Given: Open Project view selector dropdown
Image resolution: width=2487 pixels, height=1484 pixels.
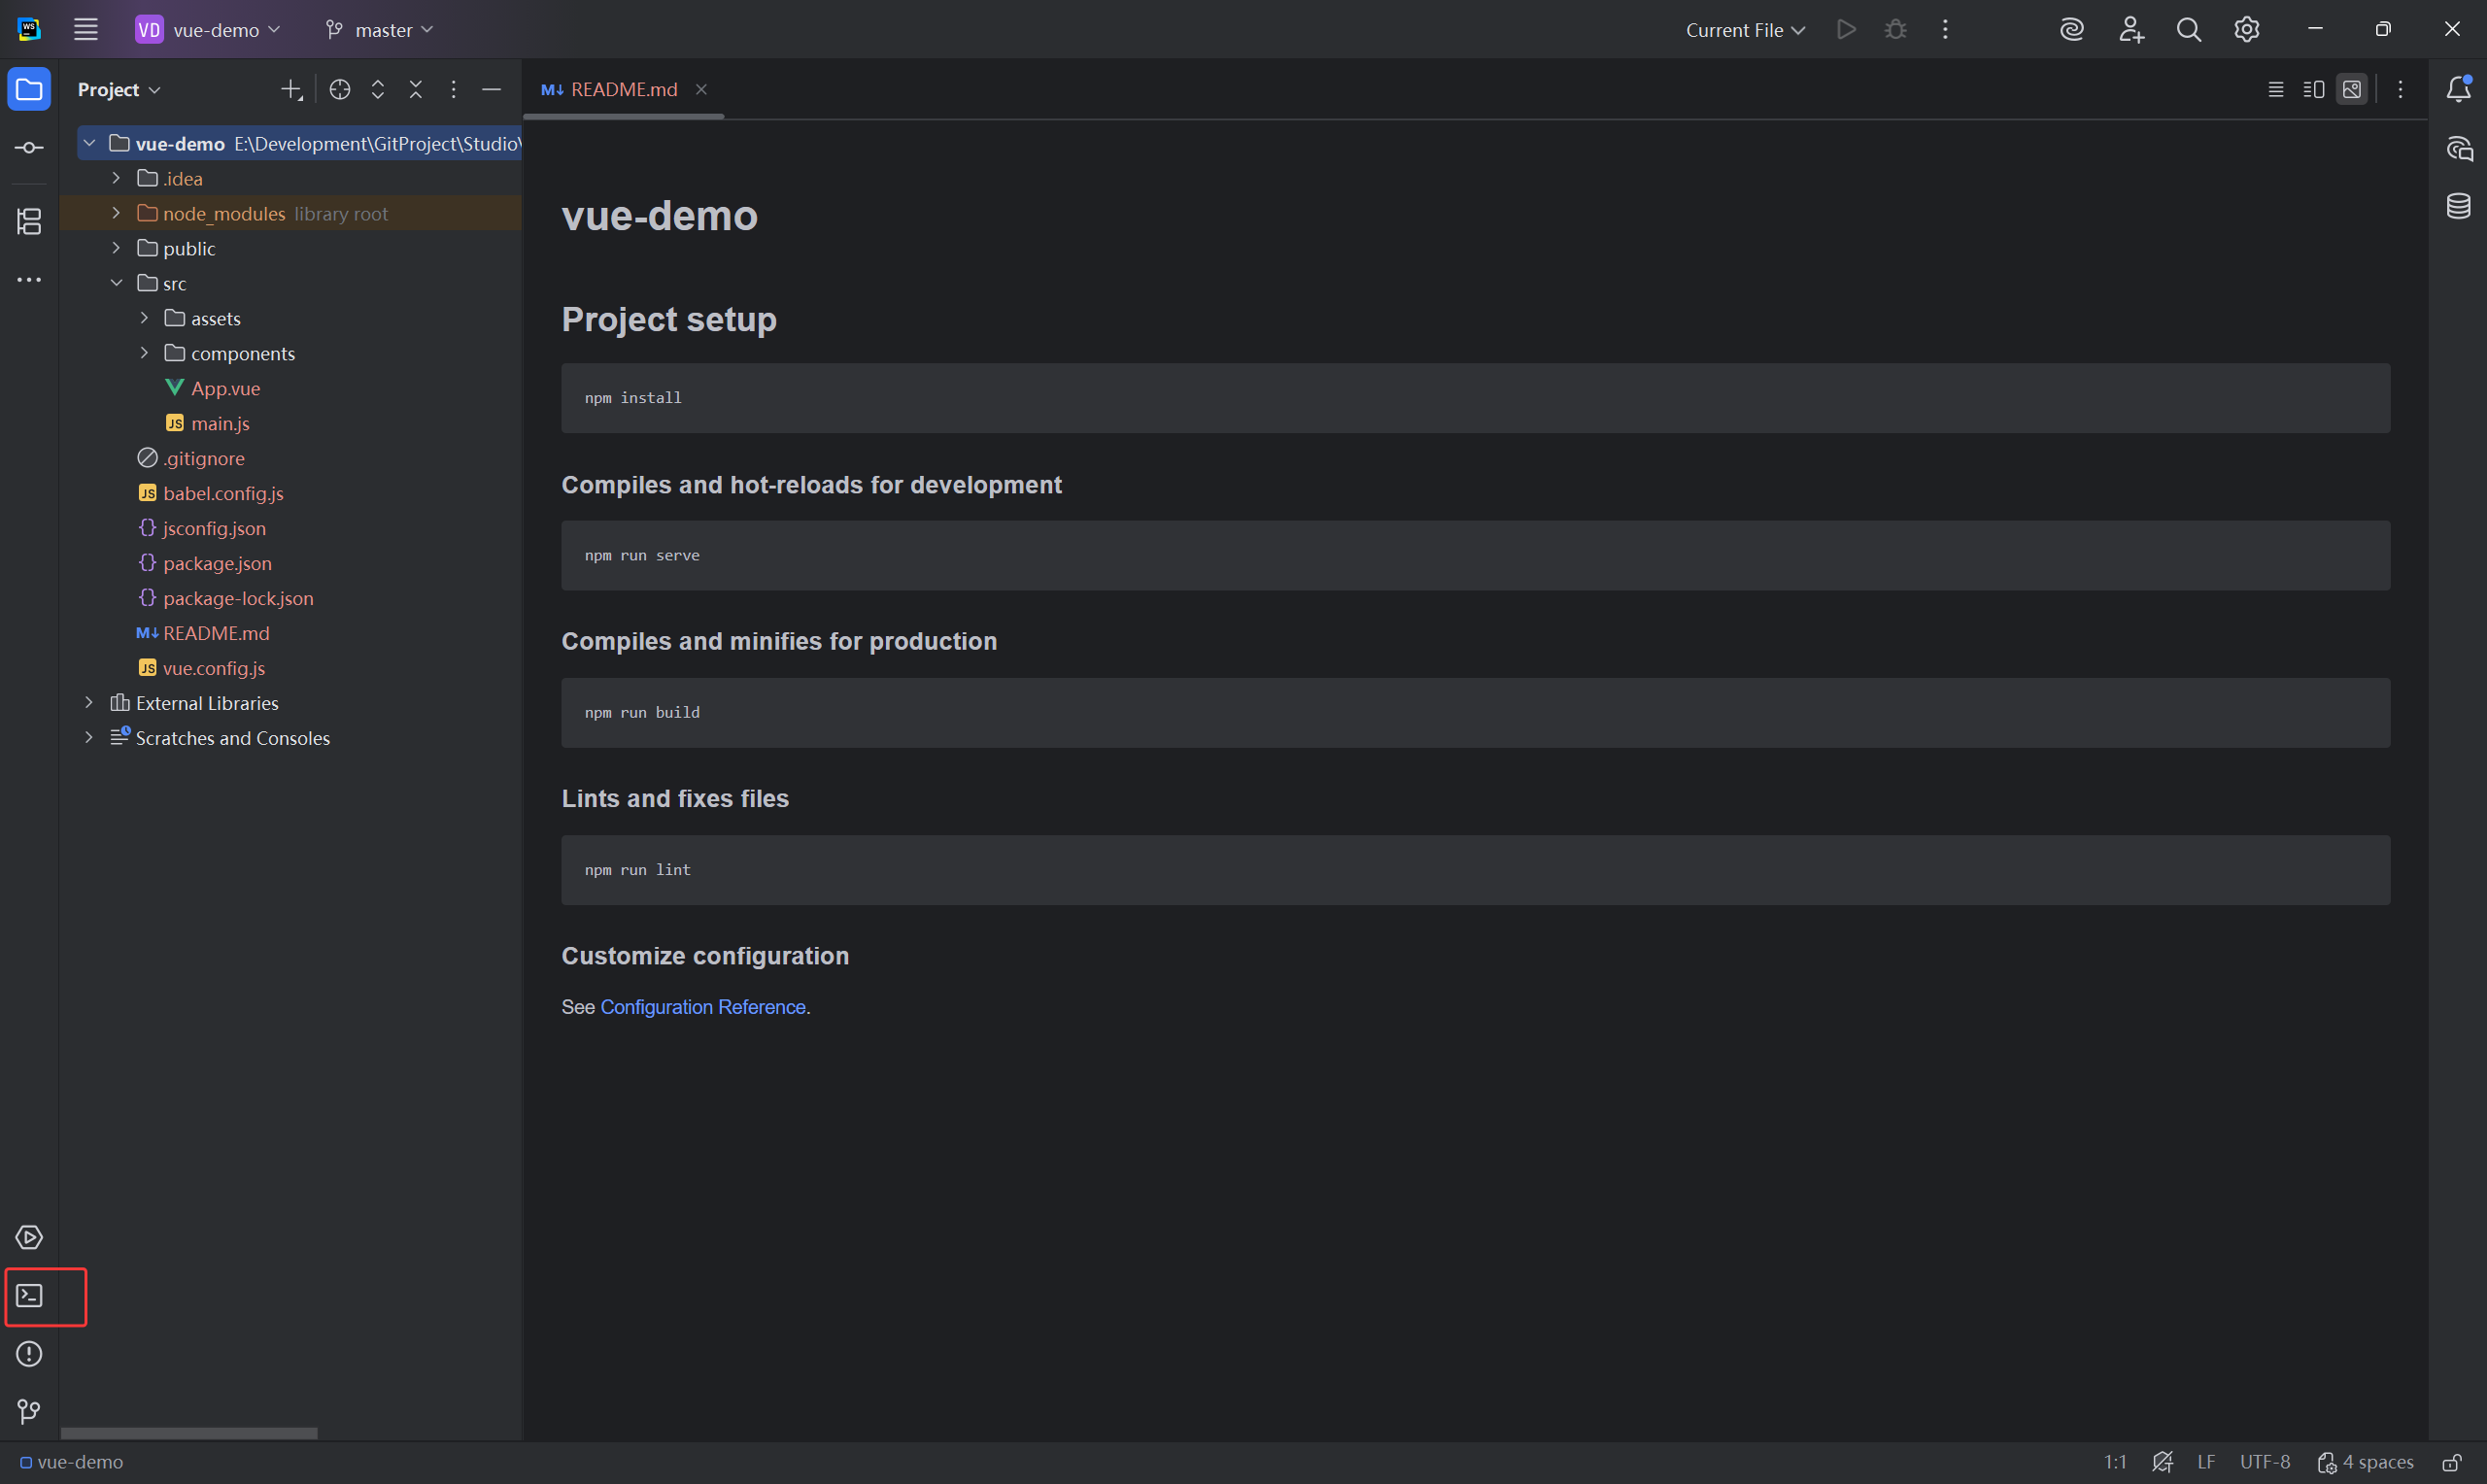Looking at the screenshot, I should pos(119,90).
